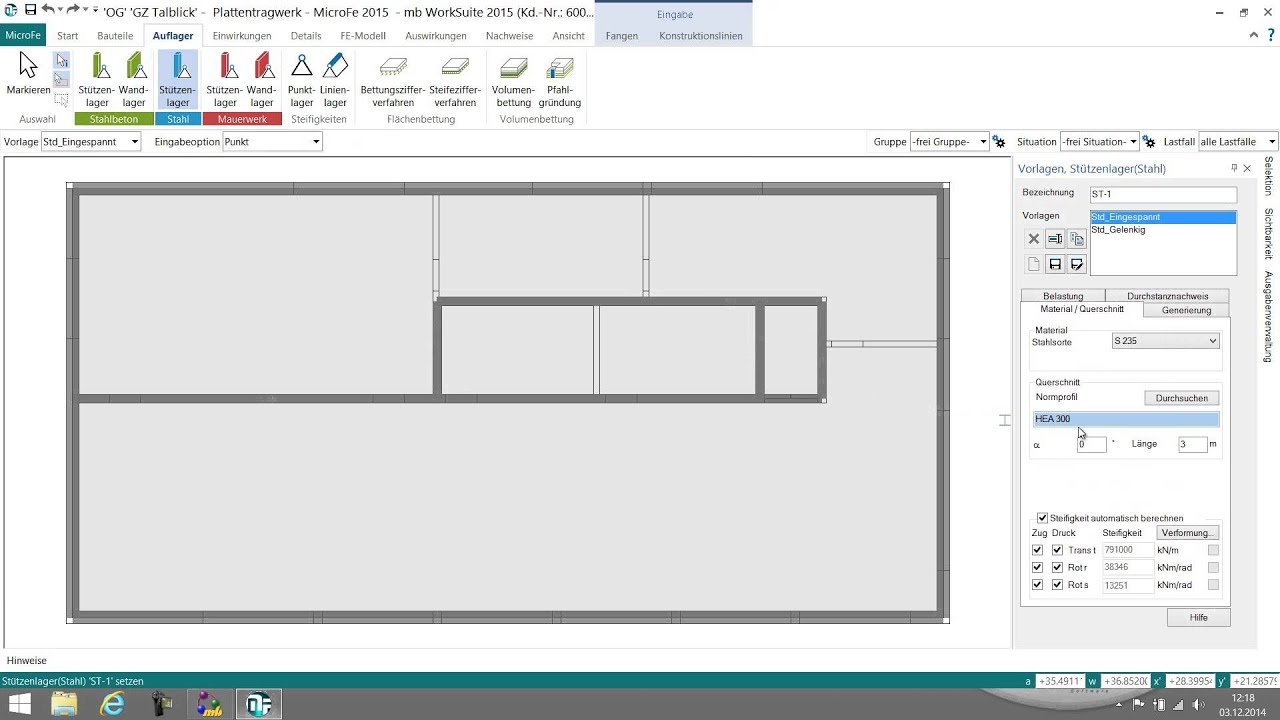Click the Windows Start button
Screen dimensions: 1280x720
(x=19, y=704)
